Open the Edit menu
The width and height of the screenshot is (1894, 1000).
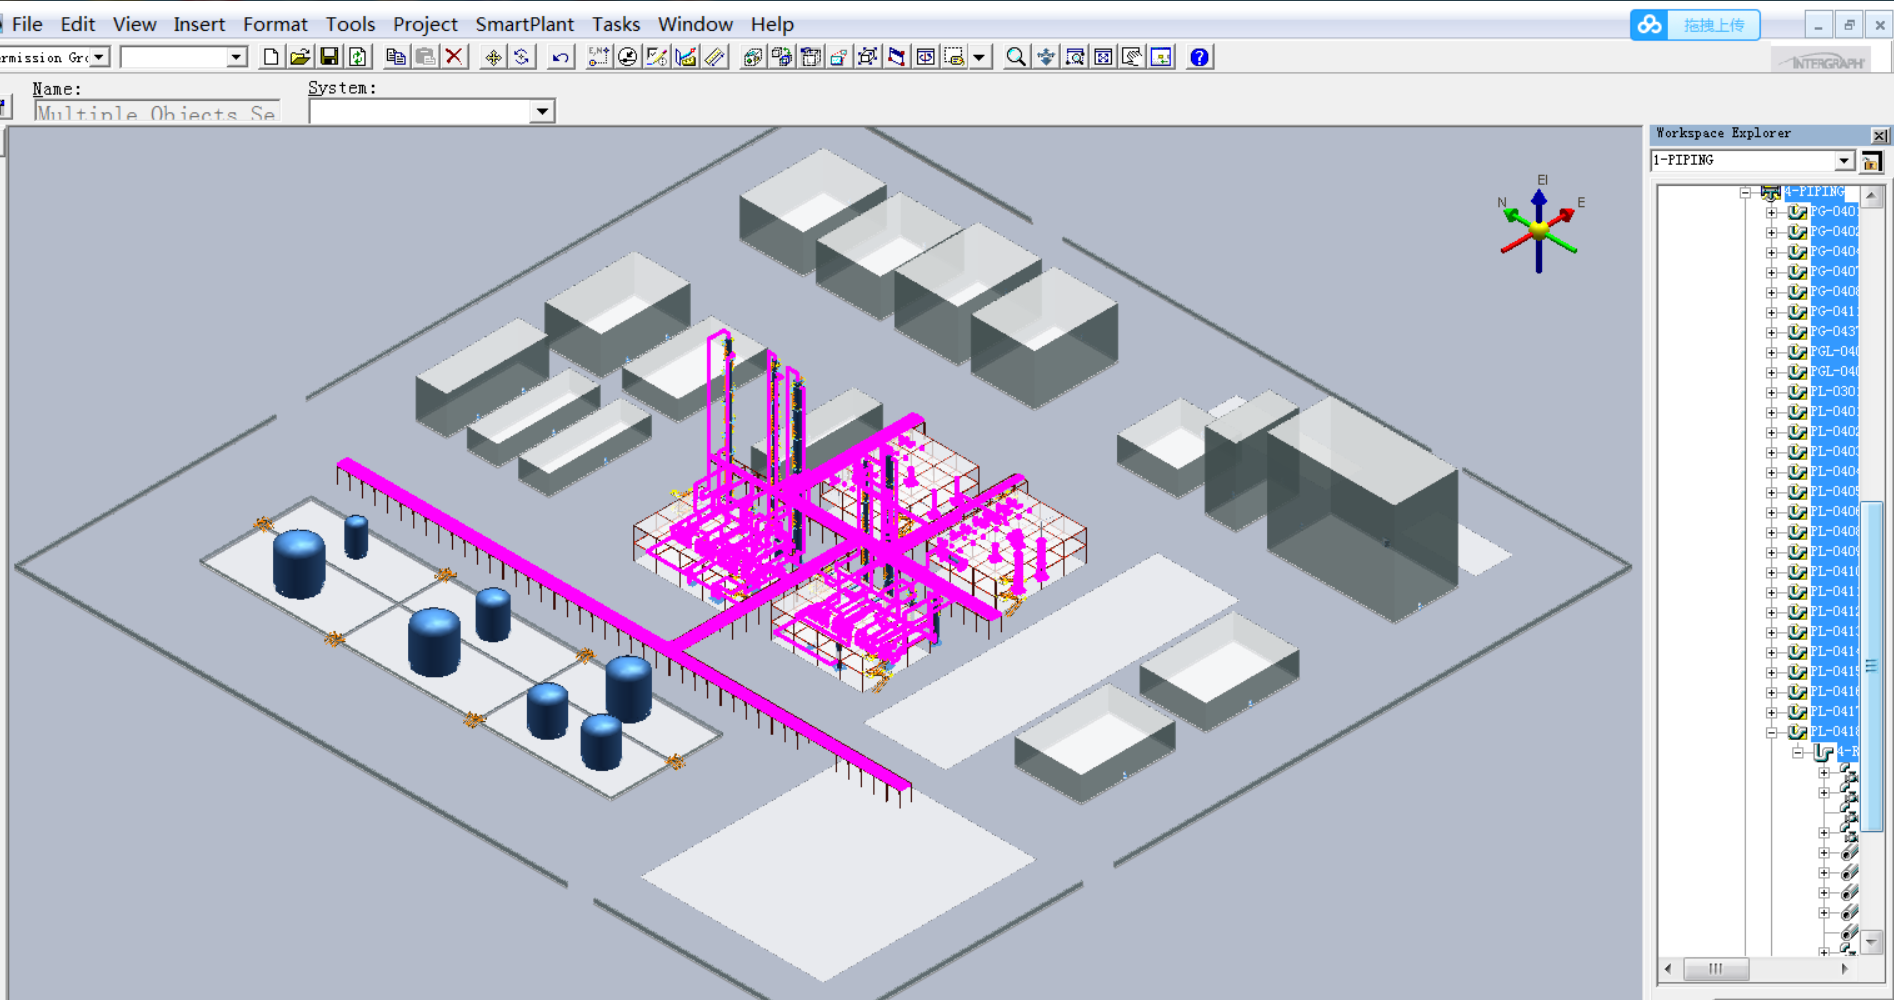pyautogui.click(x=77, y=24)
